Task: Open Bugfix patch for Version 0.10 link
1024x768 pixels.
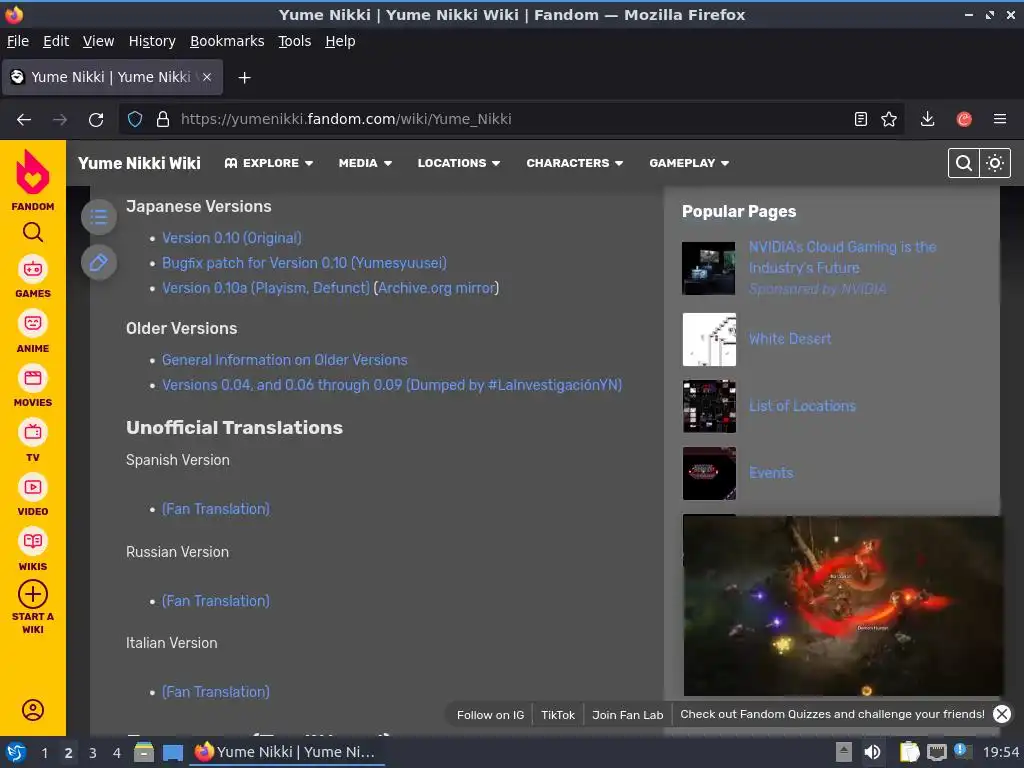Action: coord(304,263)
